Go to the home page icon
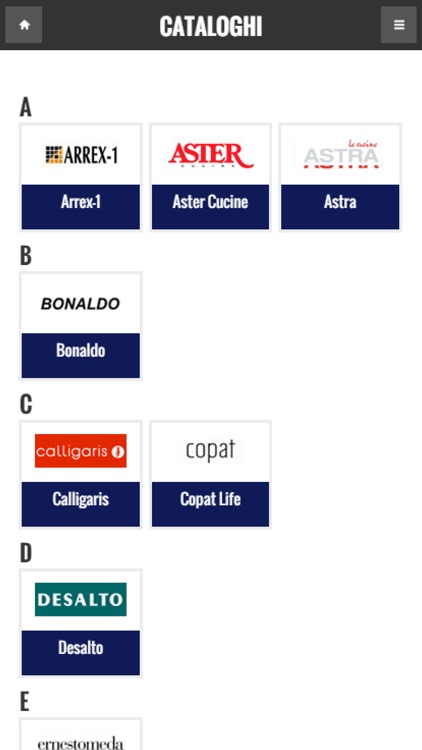 [x=24, y=25]
